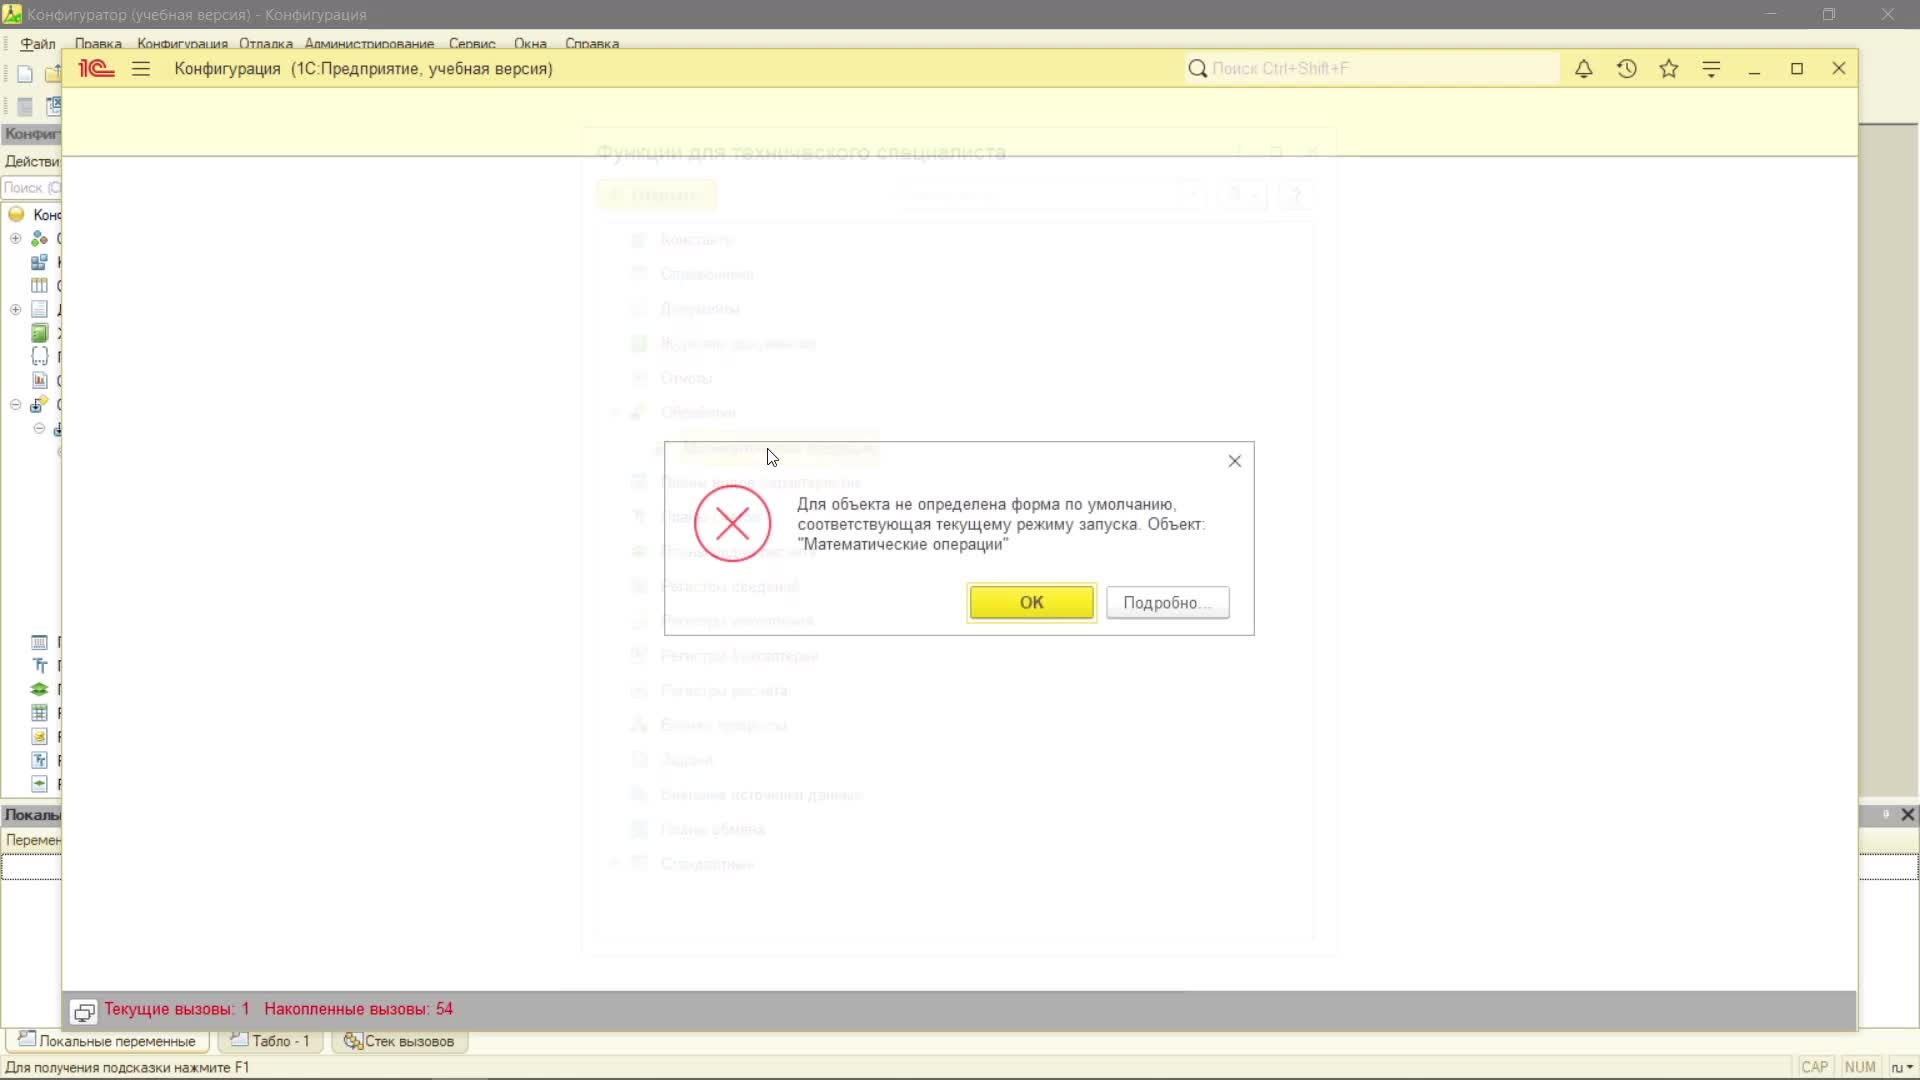
Task: Switch to Локальные переменные tab
Action: coord(107,1041)
